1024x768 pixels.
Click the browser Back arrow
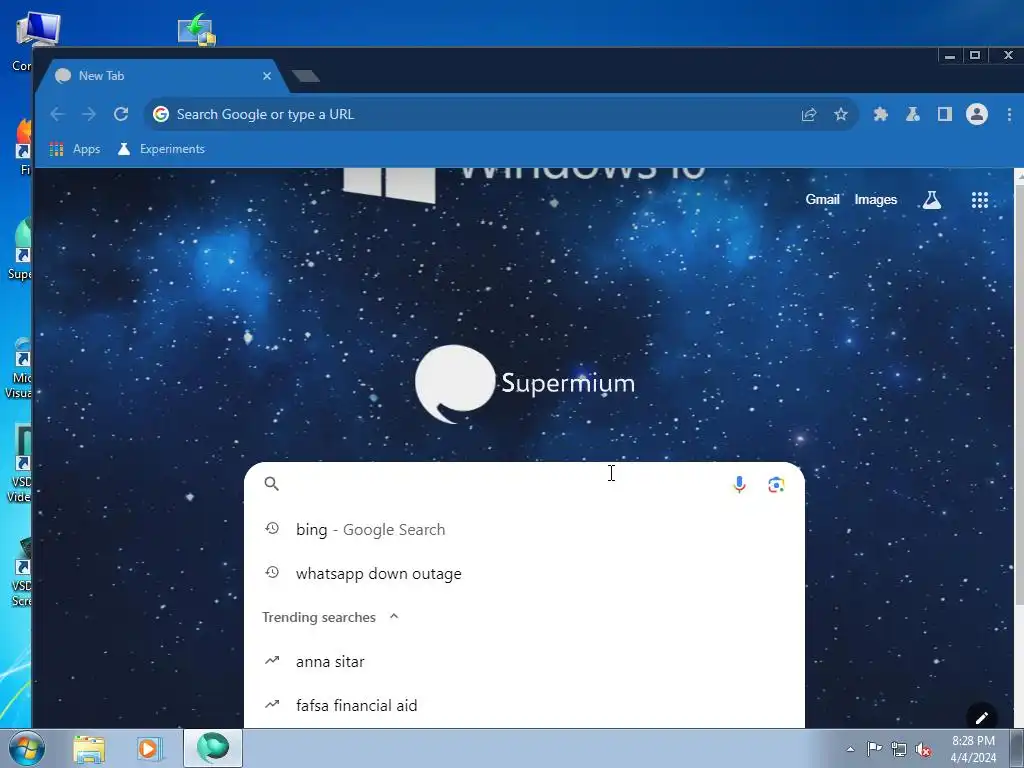click(57, 114)
